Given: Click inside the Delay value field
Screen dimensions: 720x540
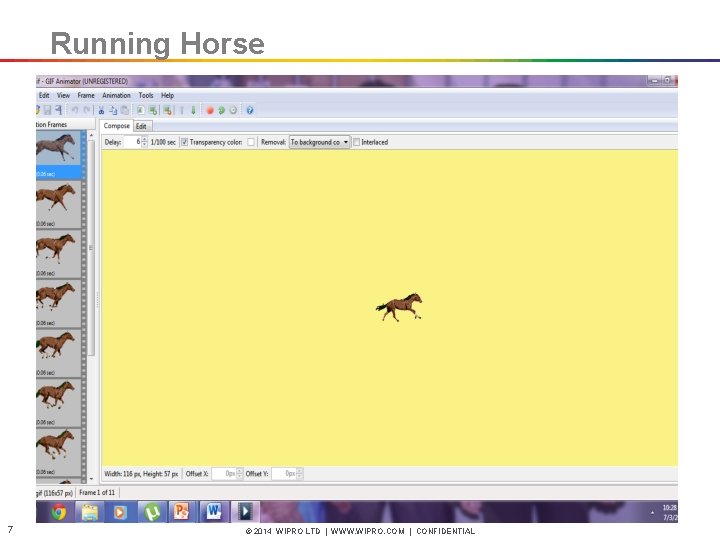Looking at the screenshot, I should point(132,142).
